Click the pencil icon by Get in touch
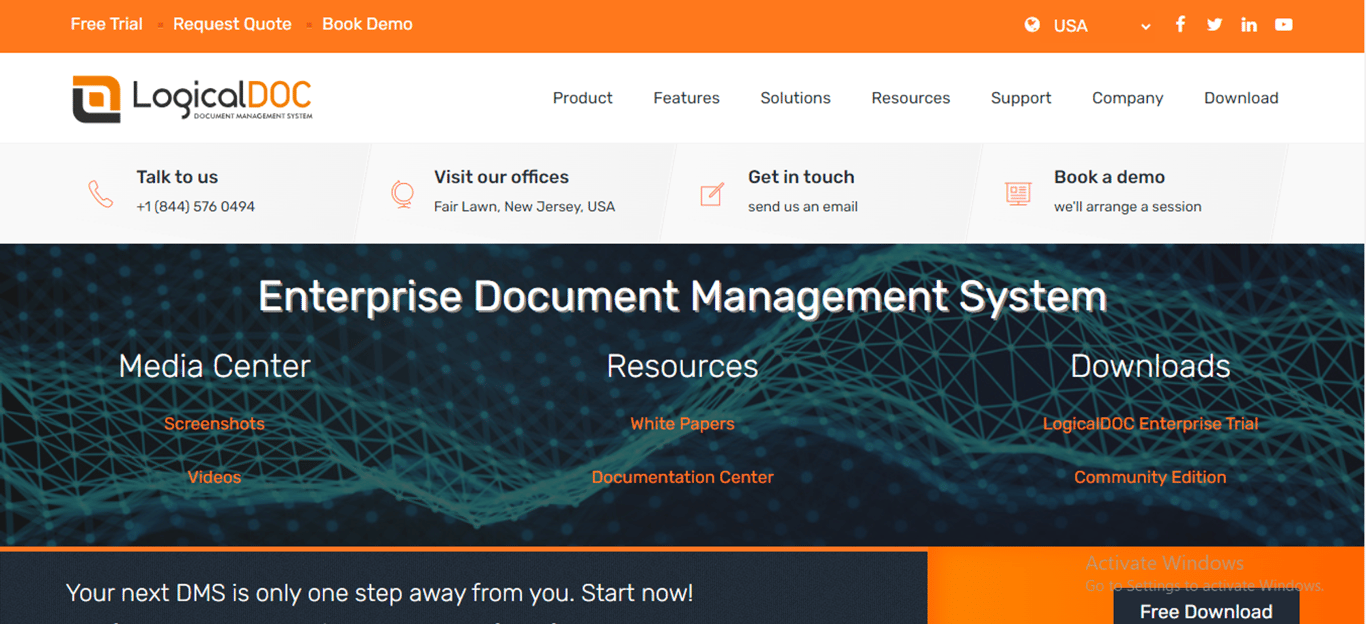The image size is (1366, 624). coord(712,194)
